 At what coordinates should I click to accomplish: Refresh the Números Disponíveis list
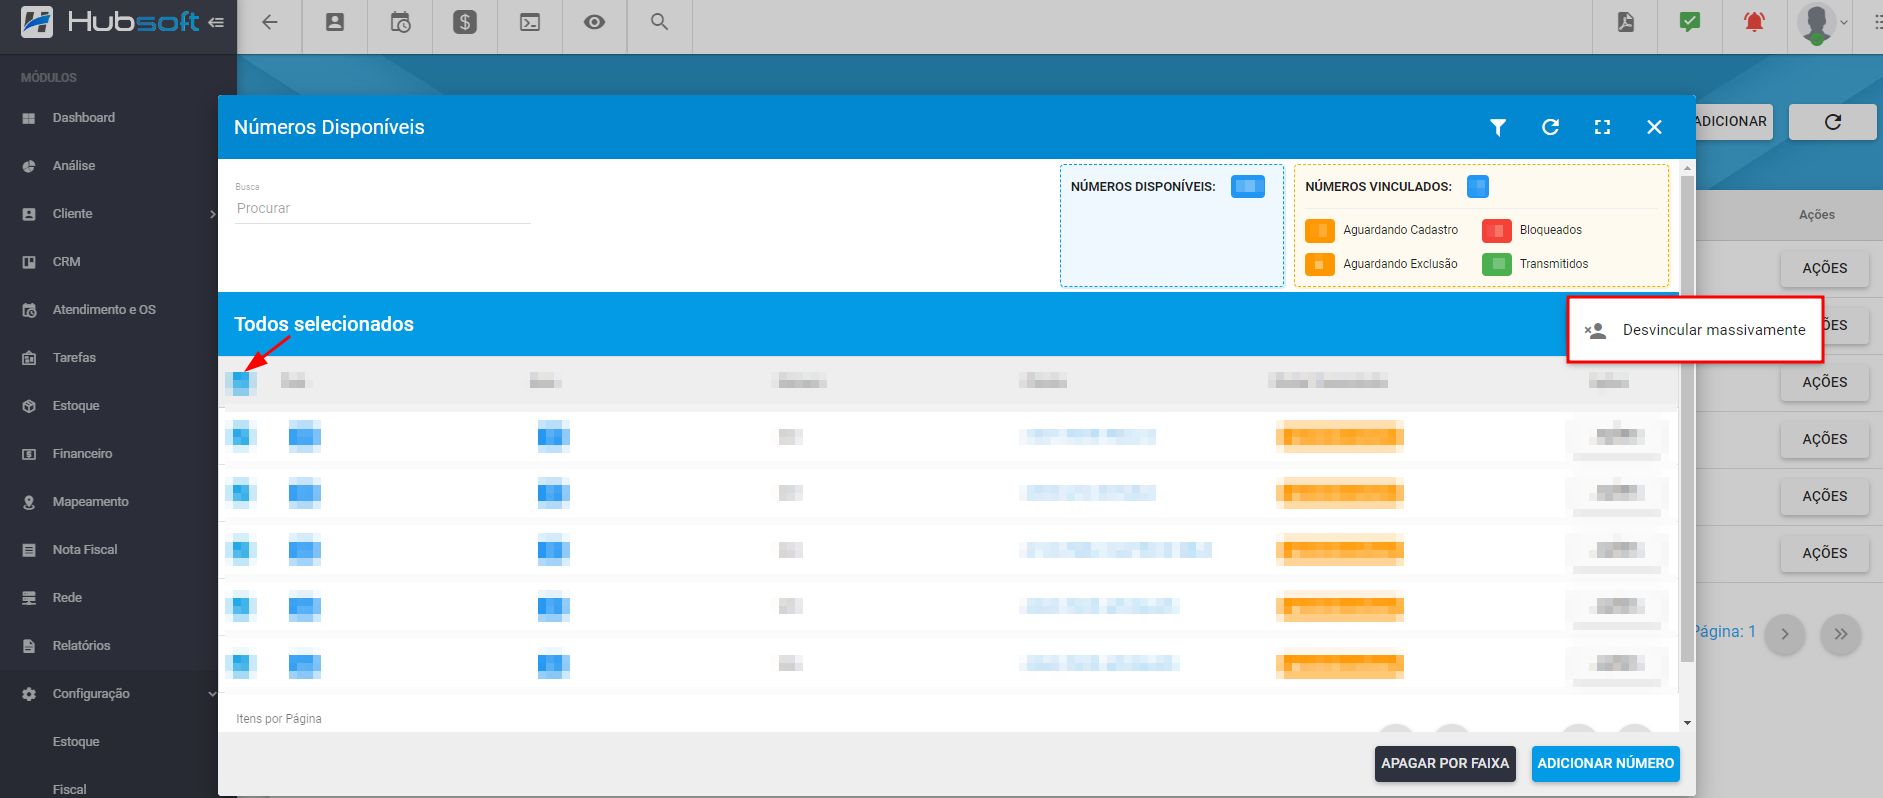tap(1550, 127)
